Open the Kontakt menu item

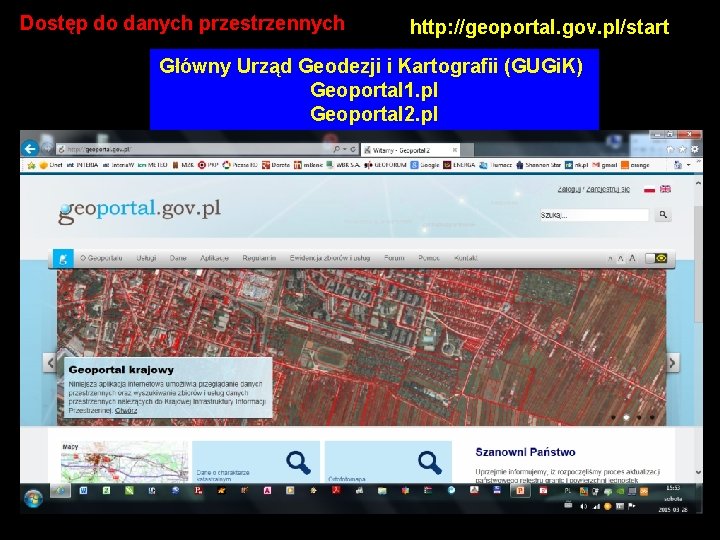click(466, 258)
